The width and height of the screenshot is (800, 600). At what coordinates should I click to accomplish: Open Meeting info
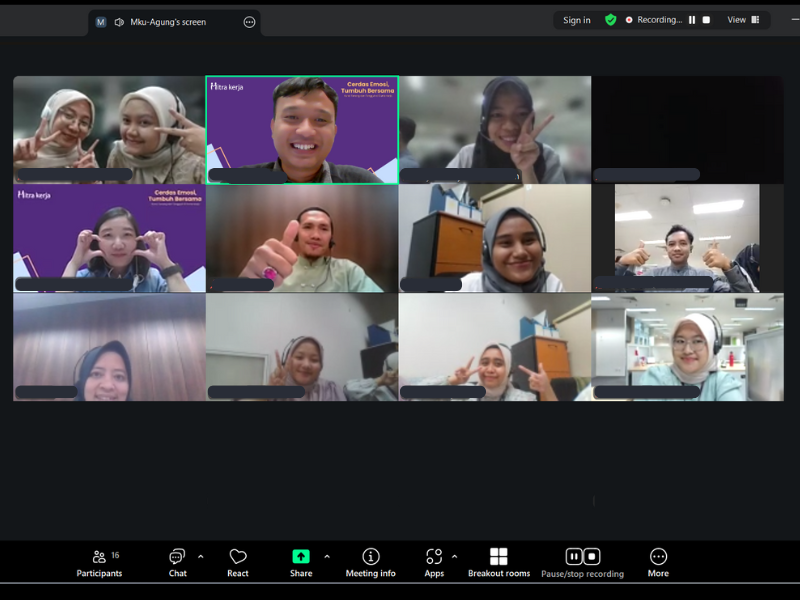370,563
